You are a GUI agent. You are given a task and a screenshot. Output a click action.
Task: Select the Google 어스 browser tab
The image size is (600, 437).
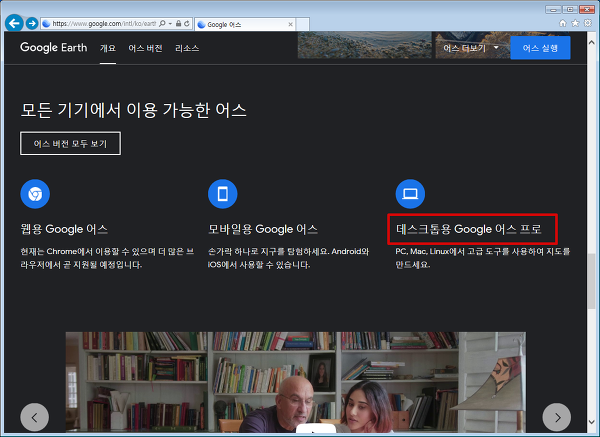245,24
